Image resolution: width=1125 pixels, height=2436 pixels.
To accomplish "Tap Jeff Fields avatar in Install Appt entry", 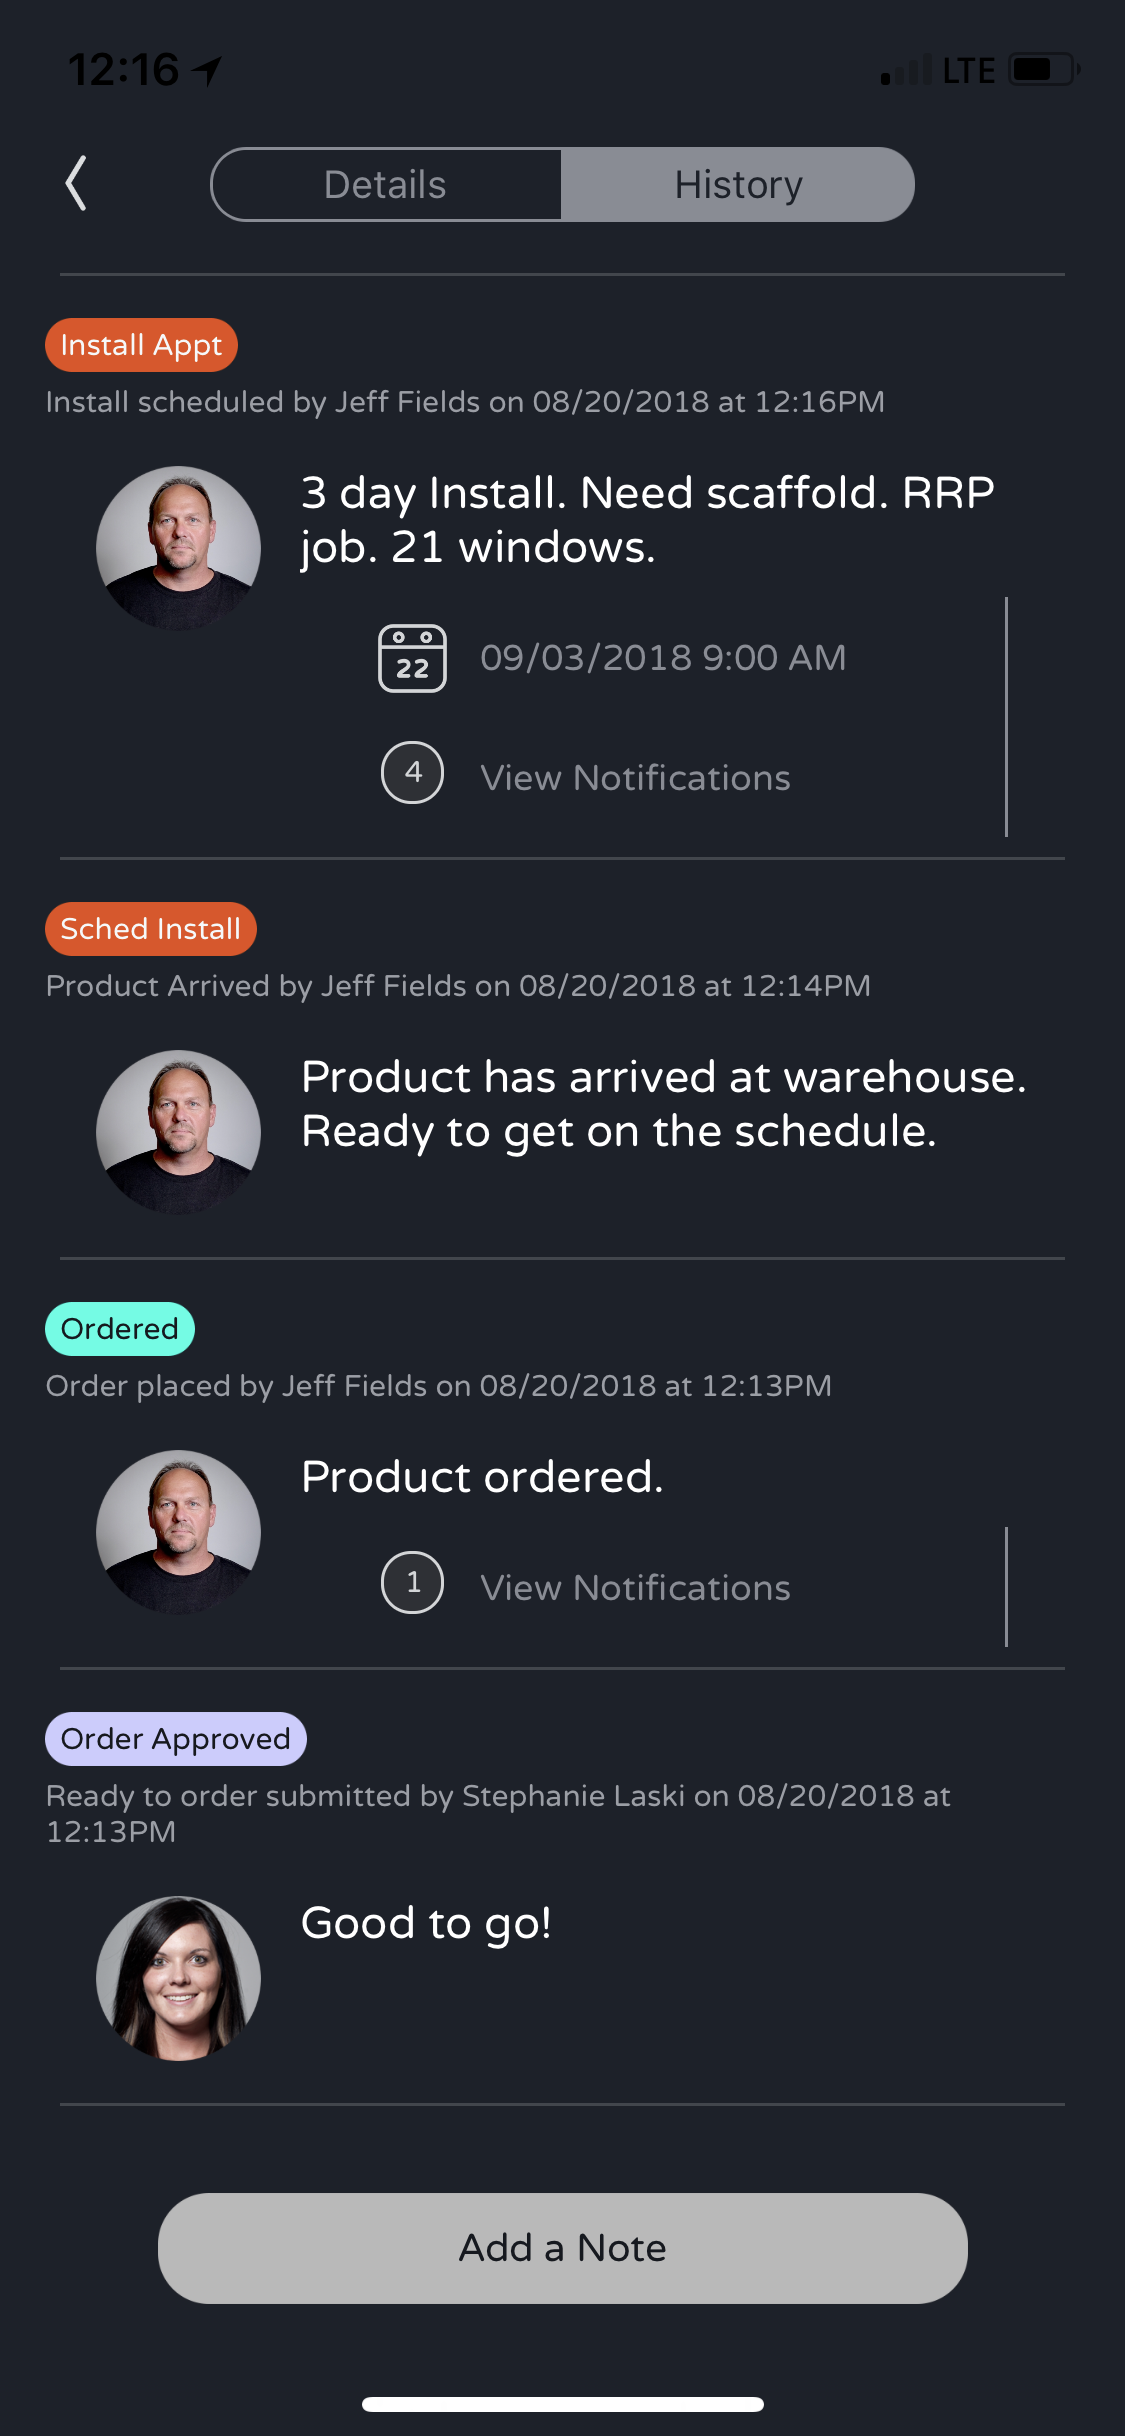I will pos(178,548).
